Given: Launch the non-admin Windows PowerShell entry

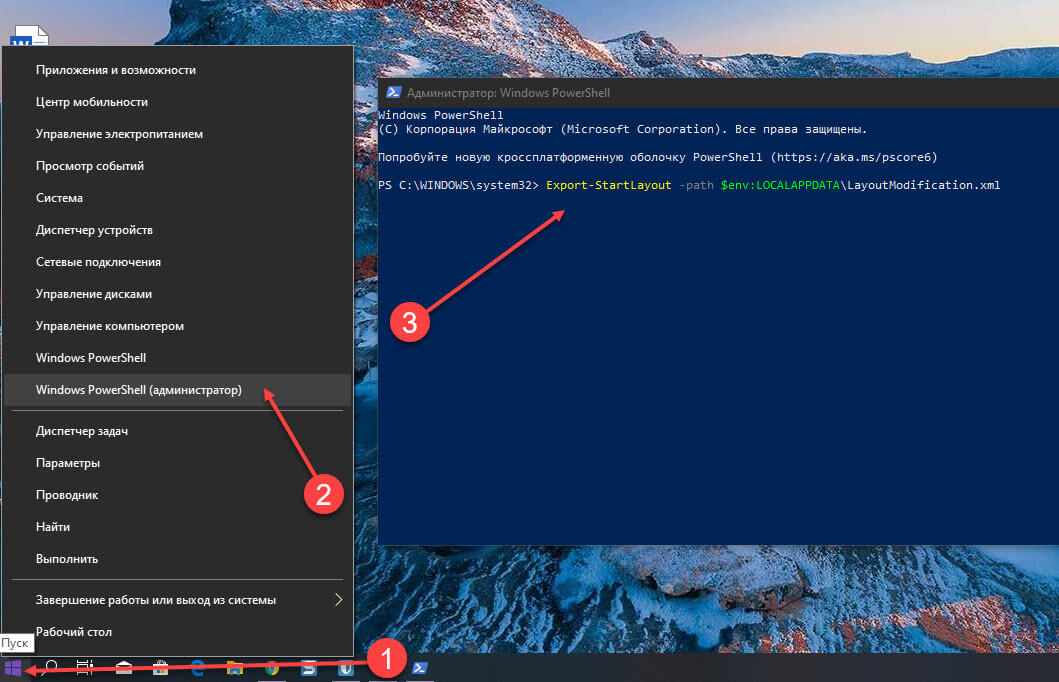Looking at the screenshot, I should click(x=178, y=358).
